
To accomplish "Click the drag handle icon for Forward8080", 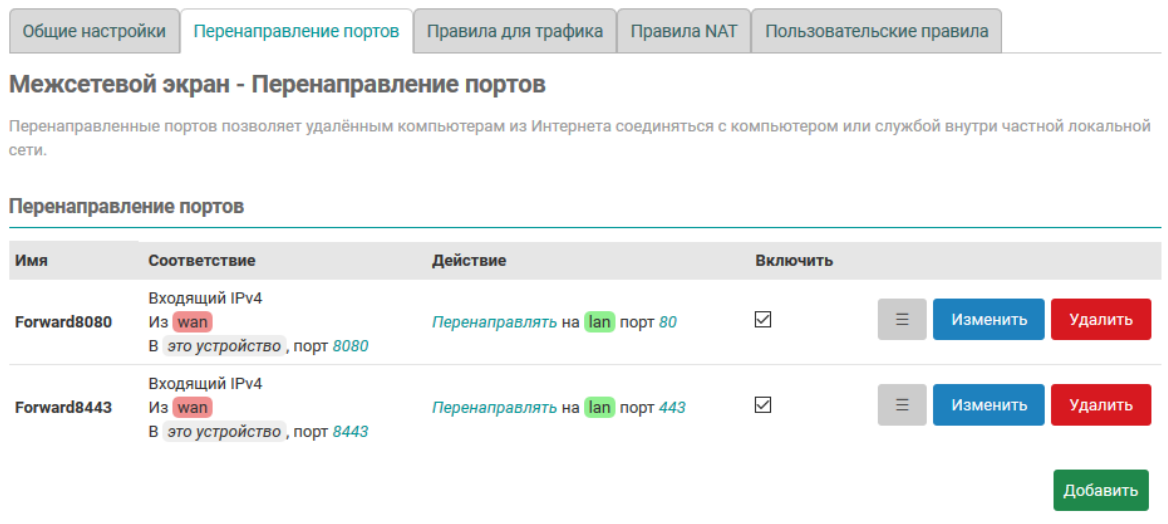I will [x=901, y=320].
